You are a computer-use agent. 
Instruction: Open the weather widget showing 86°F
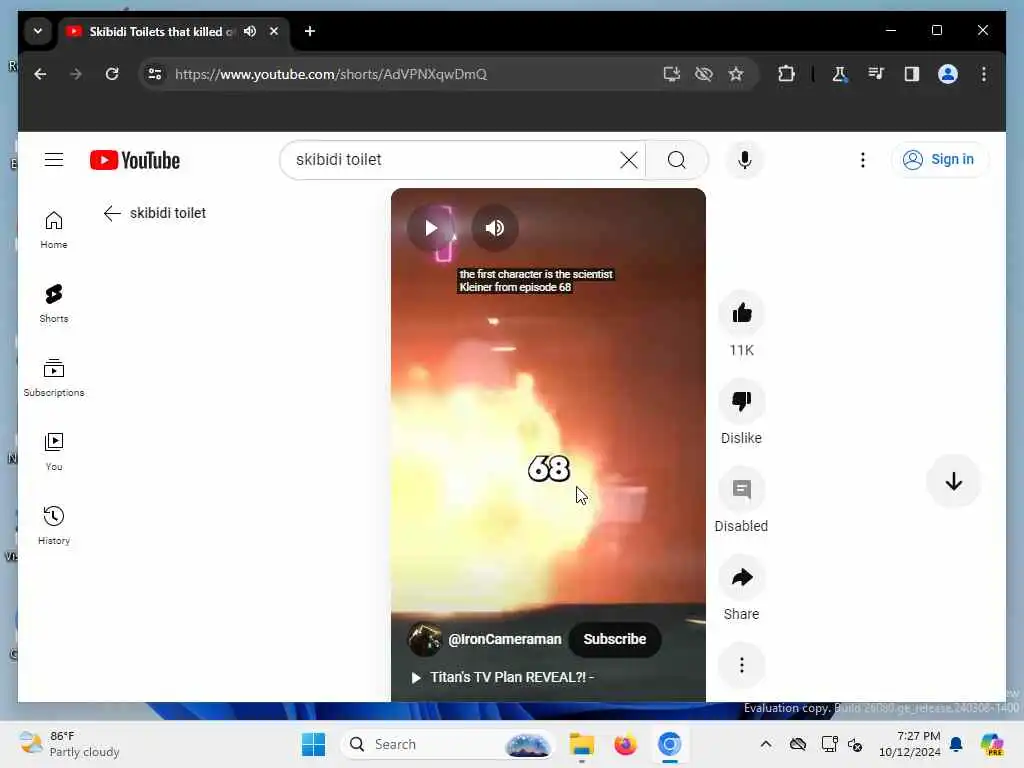tap(69, 744)
